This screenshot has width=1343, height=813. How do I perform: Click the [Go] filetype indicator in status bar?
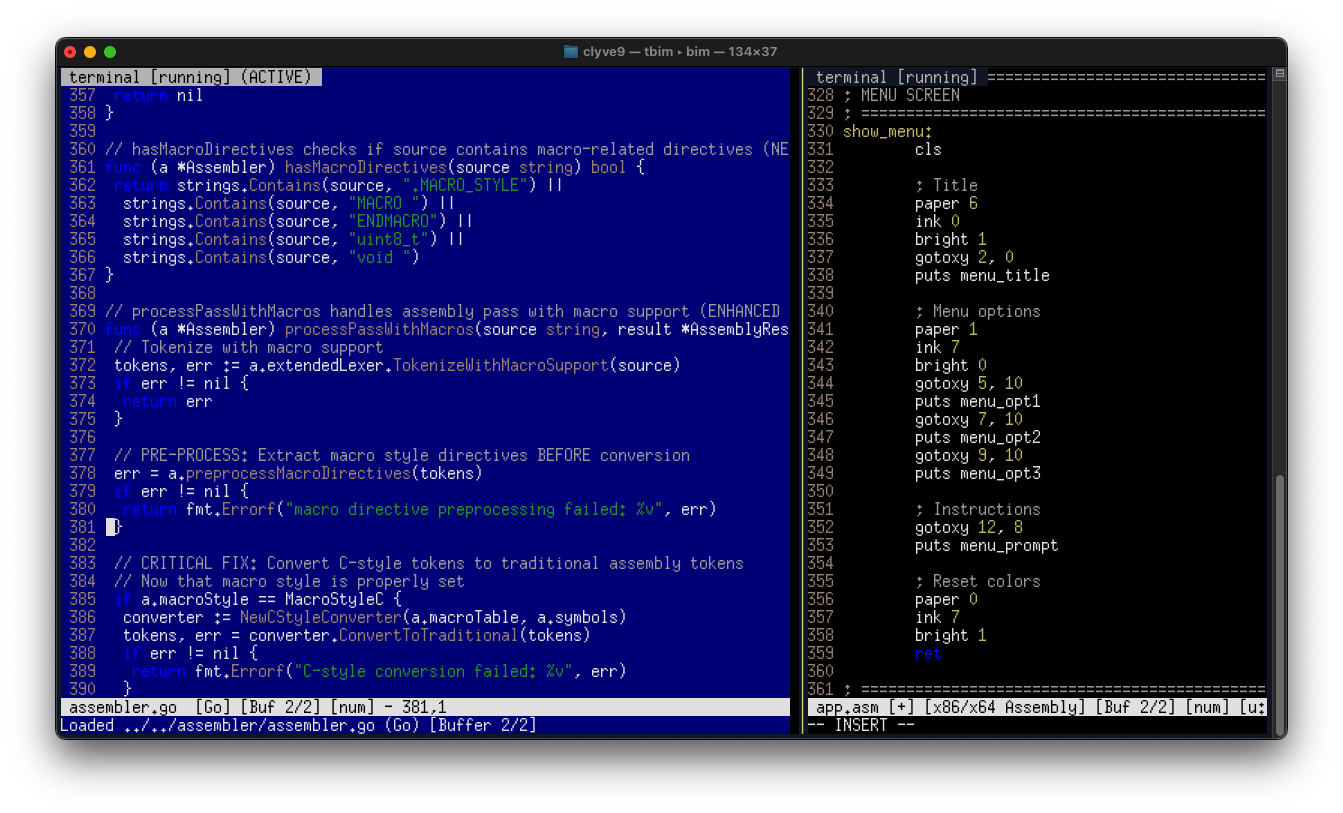coord(214,708)
